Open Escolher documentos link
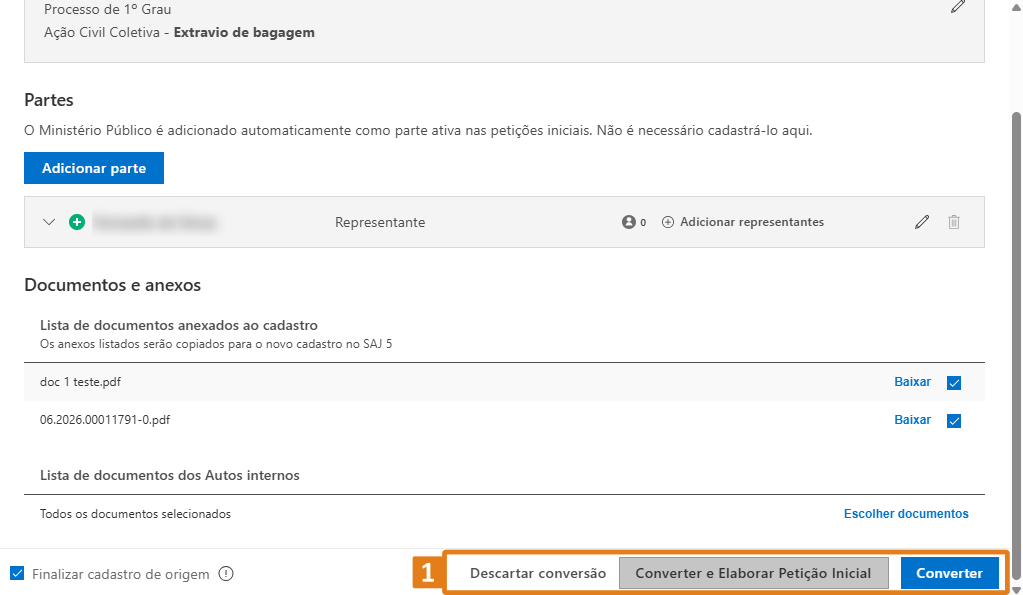1023x595 pixels. pyautogui.click(x=906, y=513)
